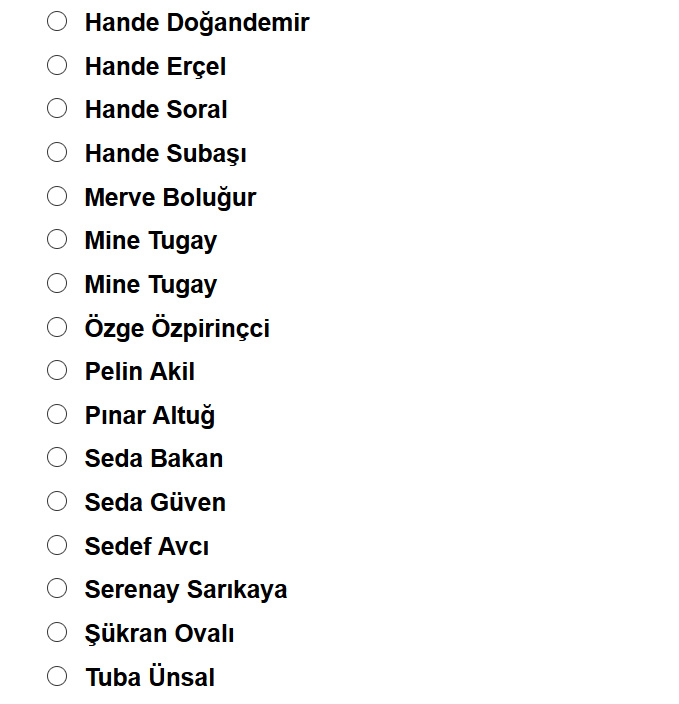Image resolution: width=679 pixels, height=704 pixels.
Task: Click the Serenay Sarıkaya text label
Action: pos(185,590)
